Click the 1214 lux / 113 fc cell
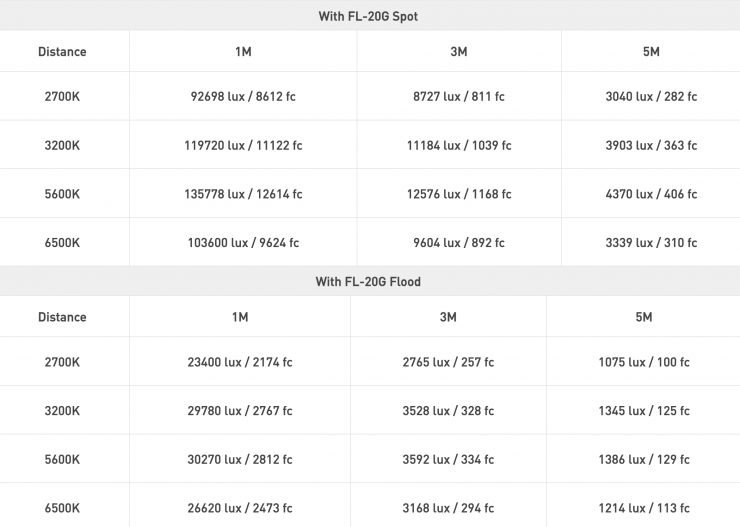Viewport: 740px width, 527px height. [643, 508]
